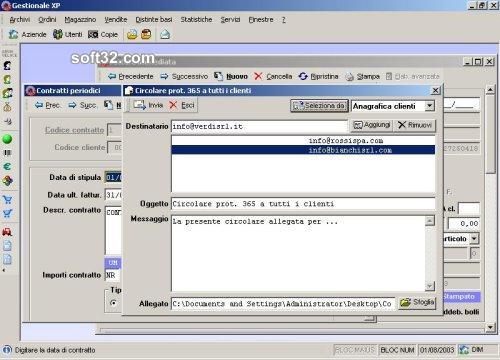Select info@rossispa.com in recipients list

coord(303,141)
